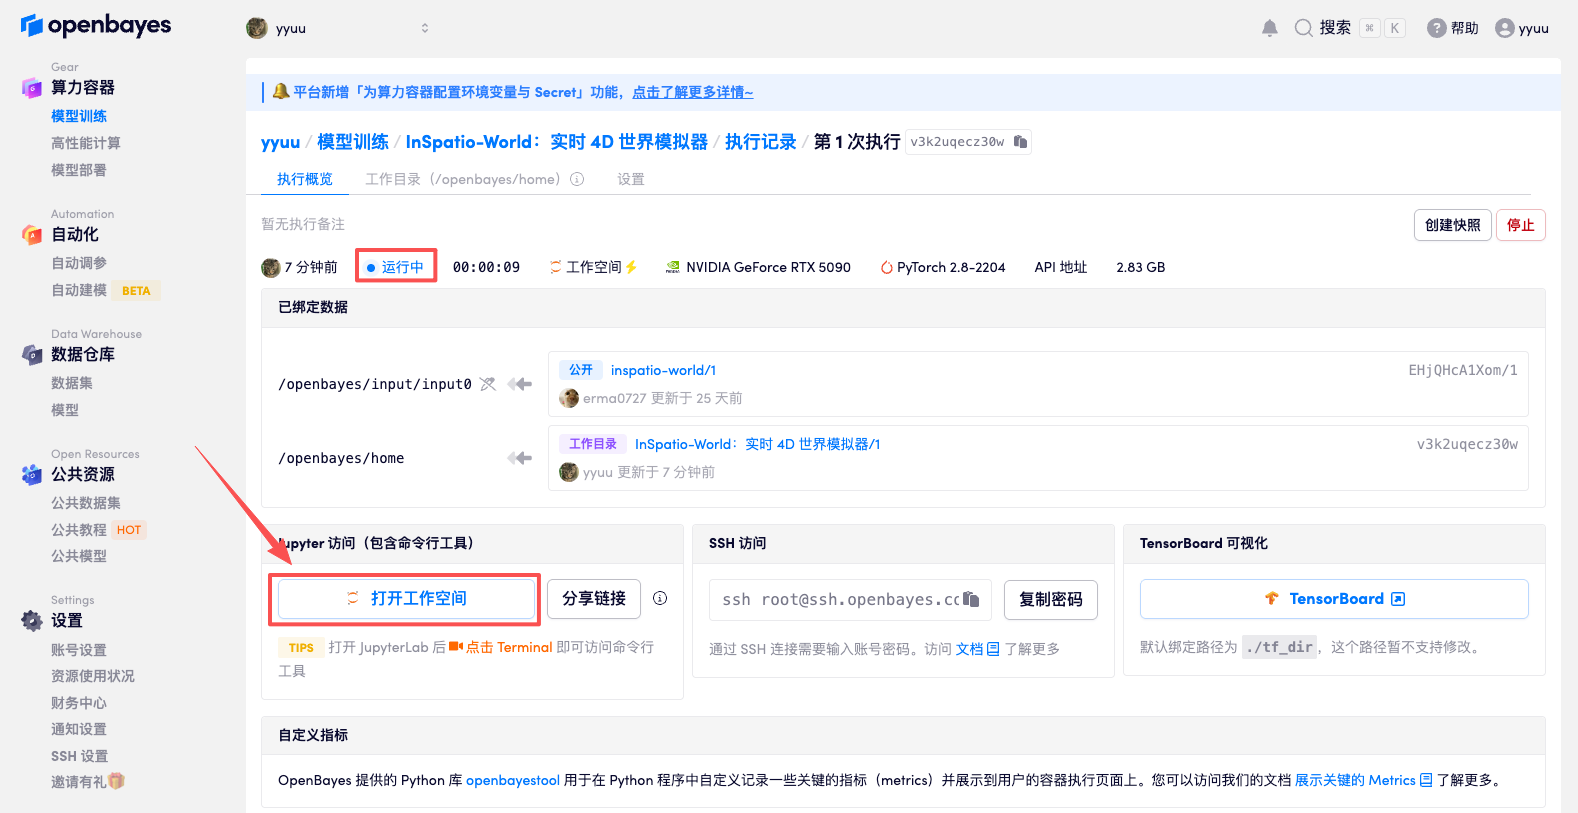Go to 模型训练 in the sidebar
The image size is (1578, 813).
coord(79,116)
